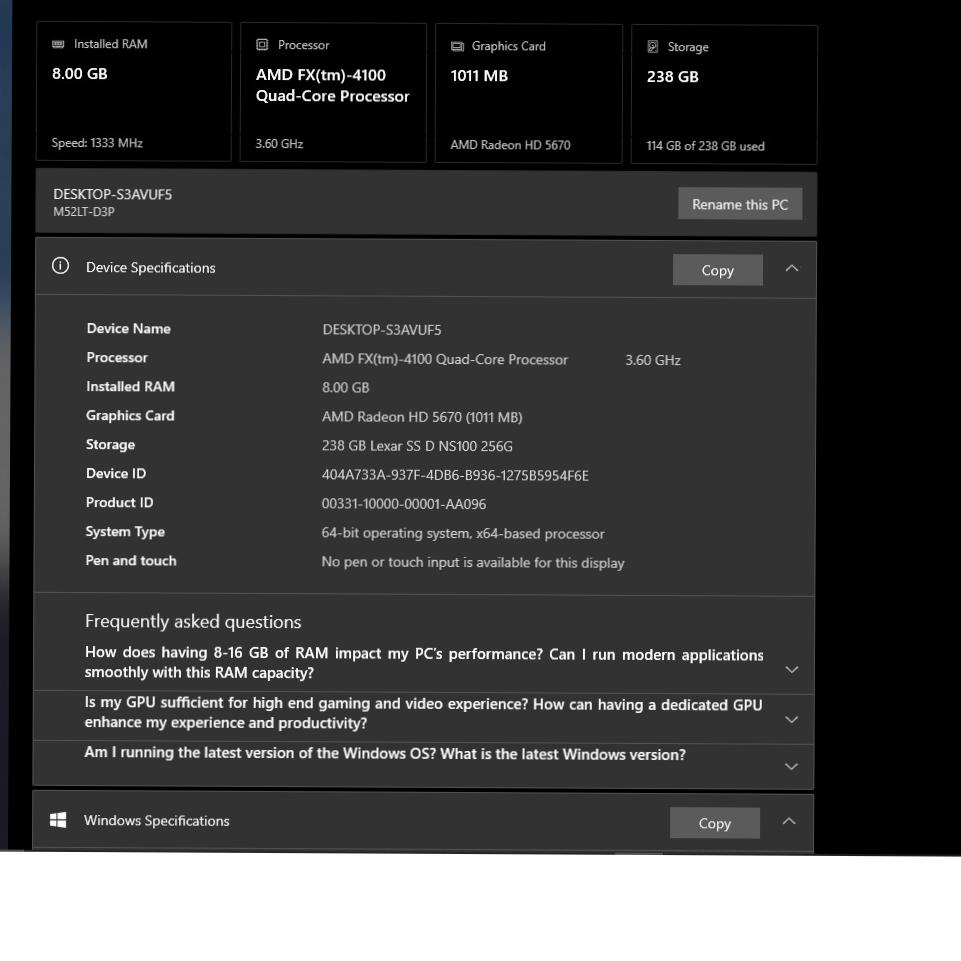Viewport: 961px width, 961px height.
Task: Expand the RAM performance FAQ question
Action: click(791, 669)
